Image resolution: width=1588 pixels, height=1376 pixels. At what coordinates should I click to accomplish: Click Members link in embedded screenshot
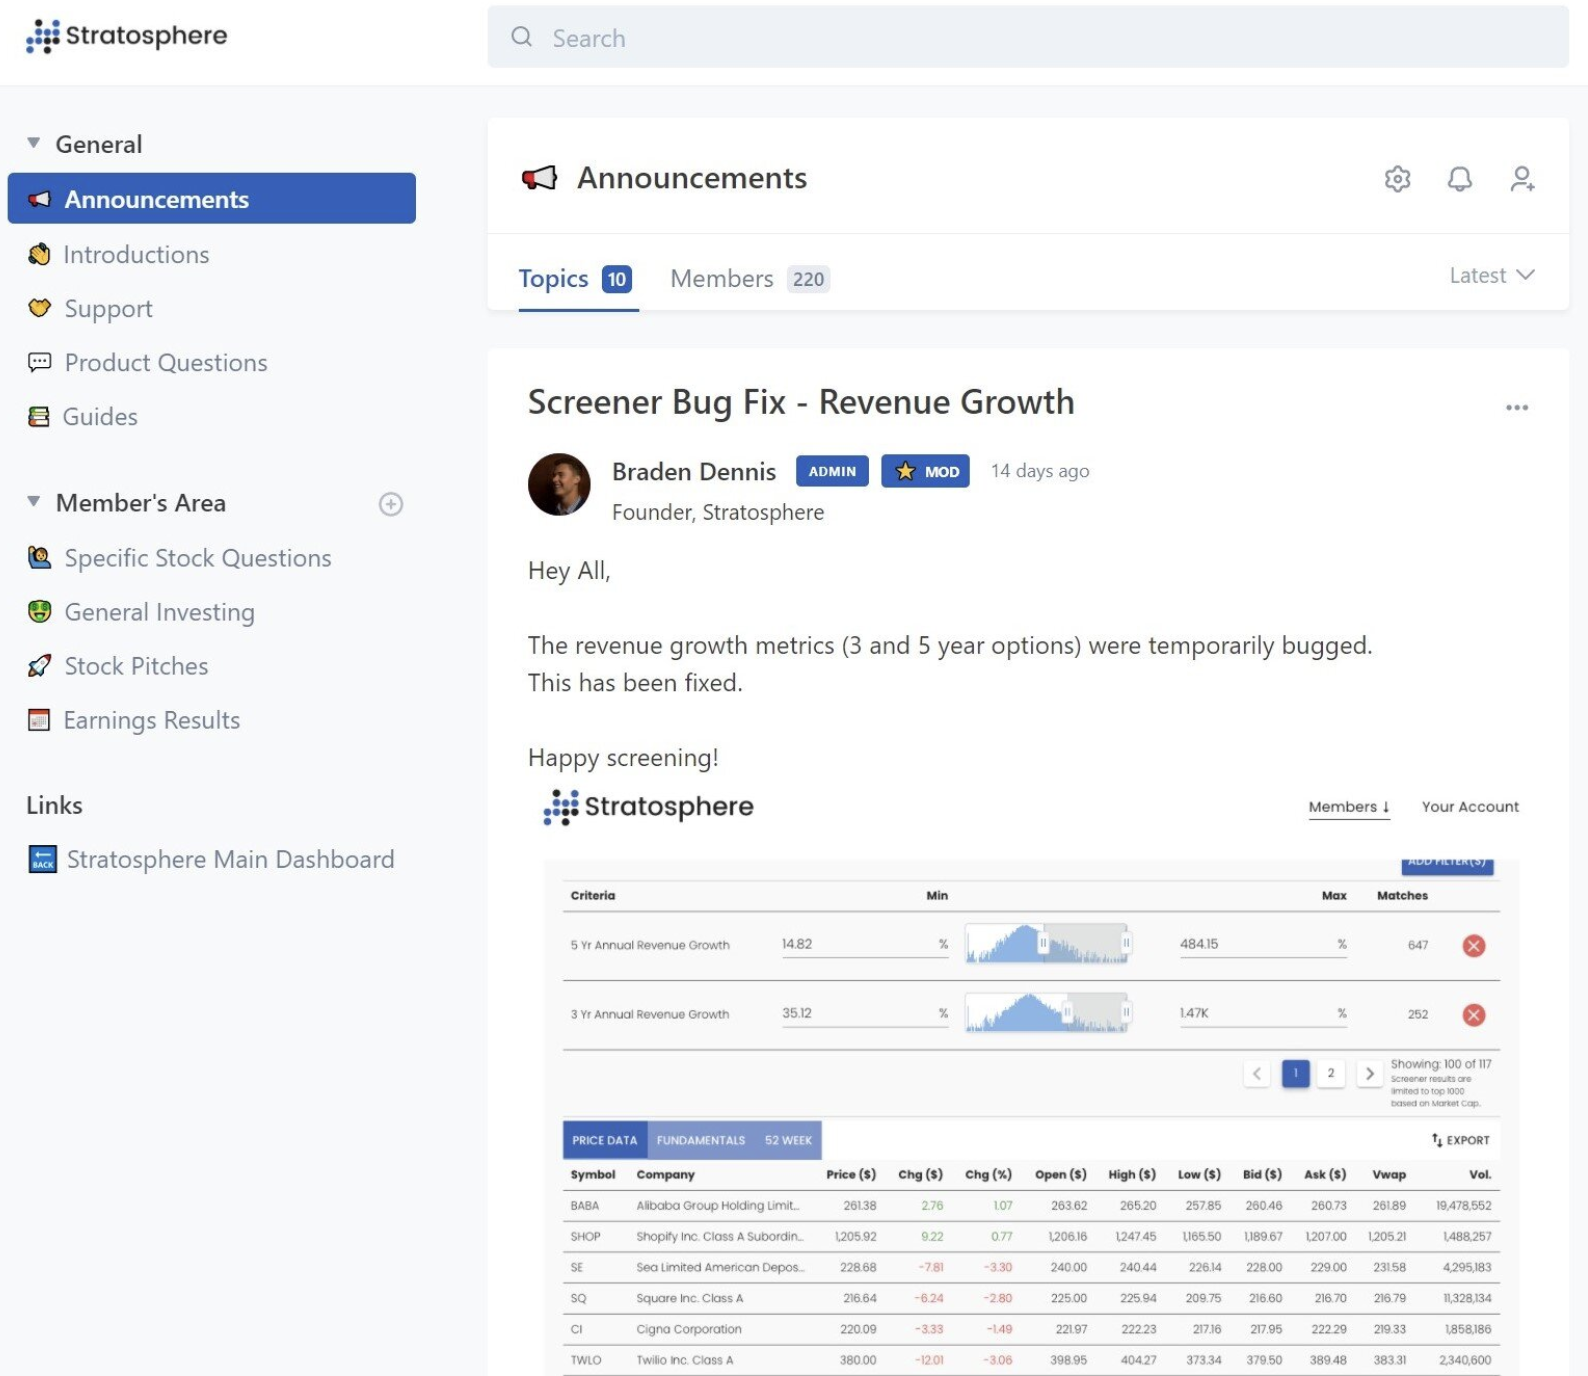[x=1349, y=807]
